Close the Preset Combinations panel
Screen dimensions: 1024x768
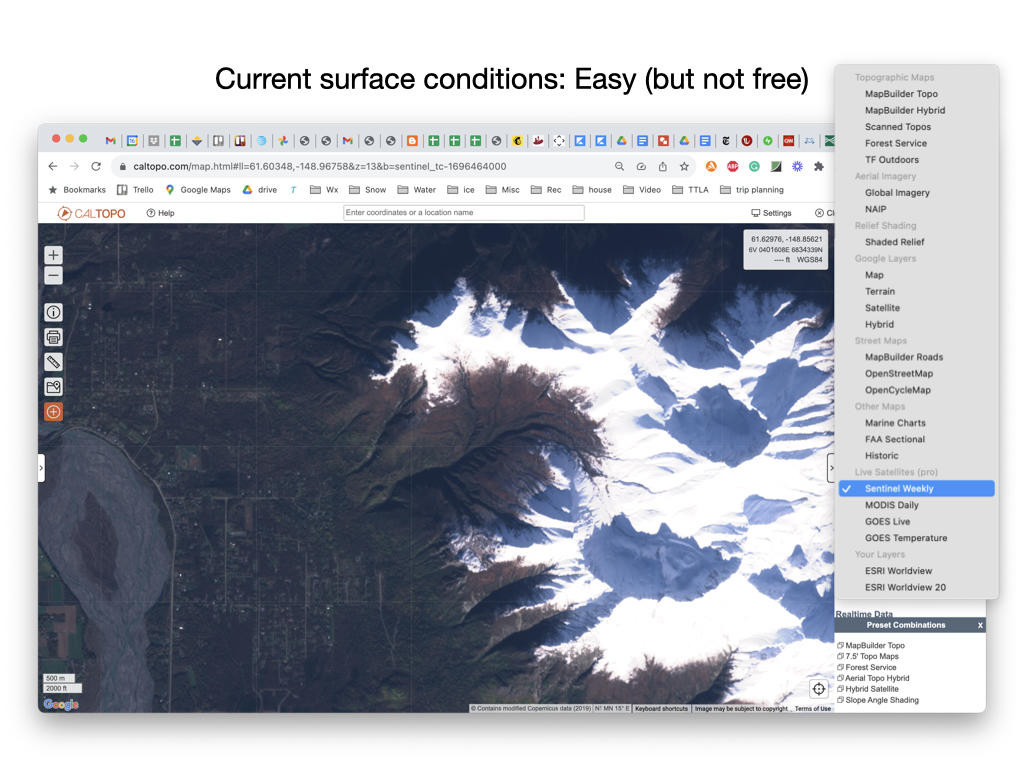(x=980, y=626)
